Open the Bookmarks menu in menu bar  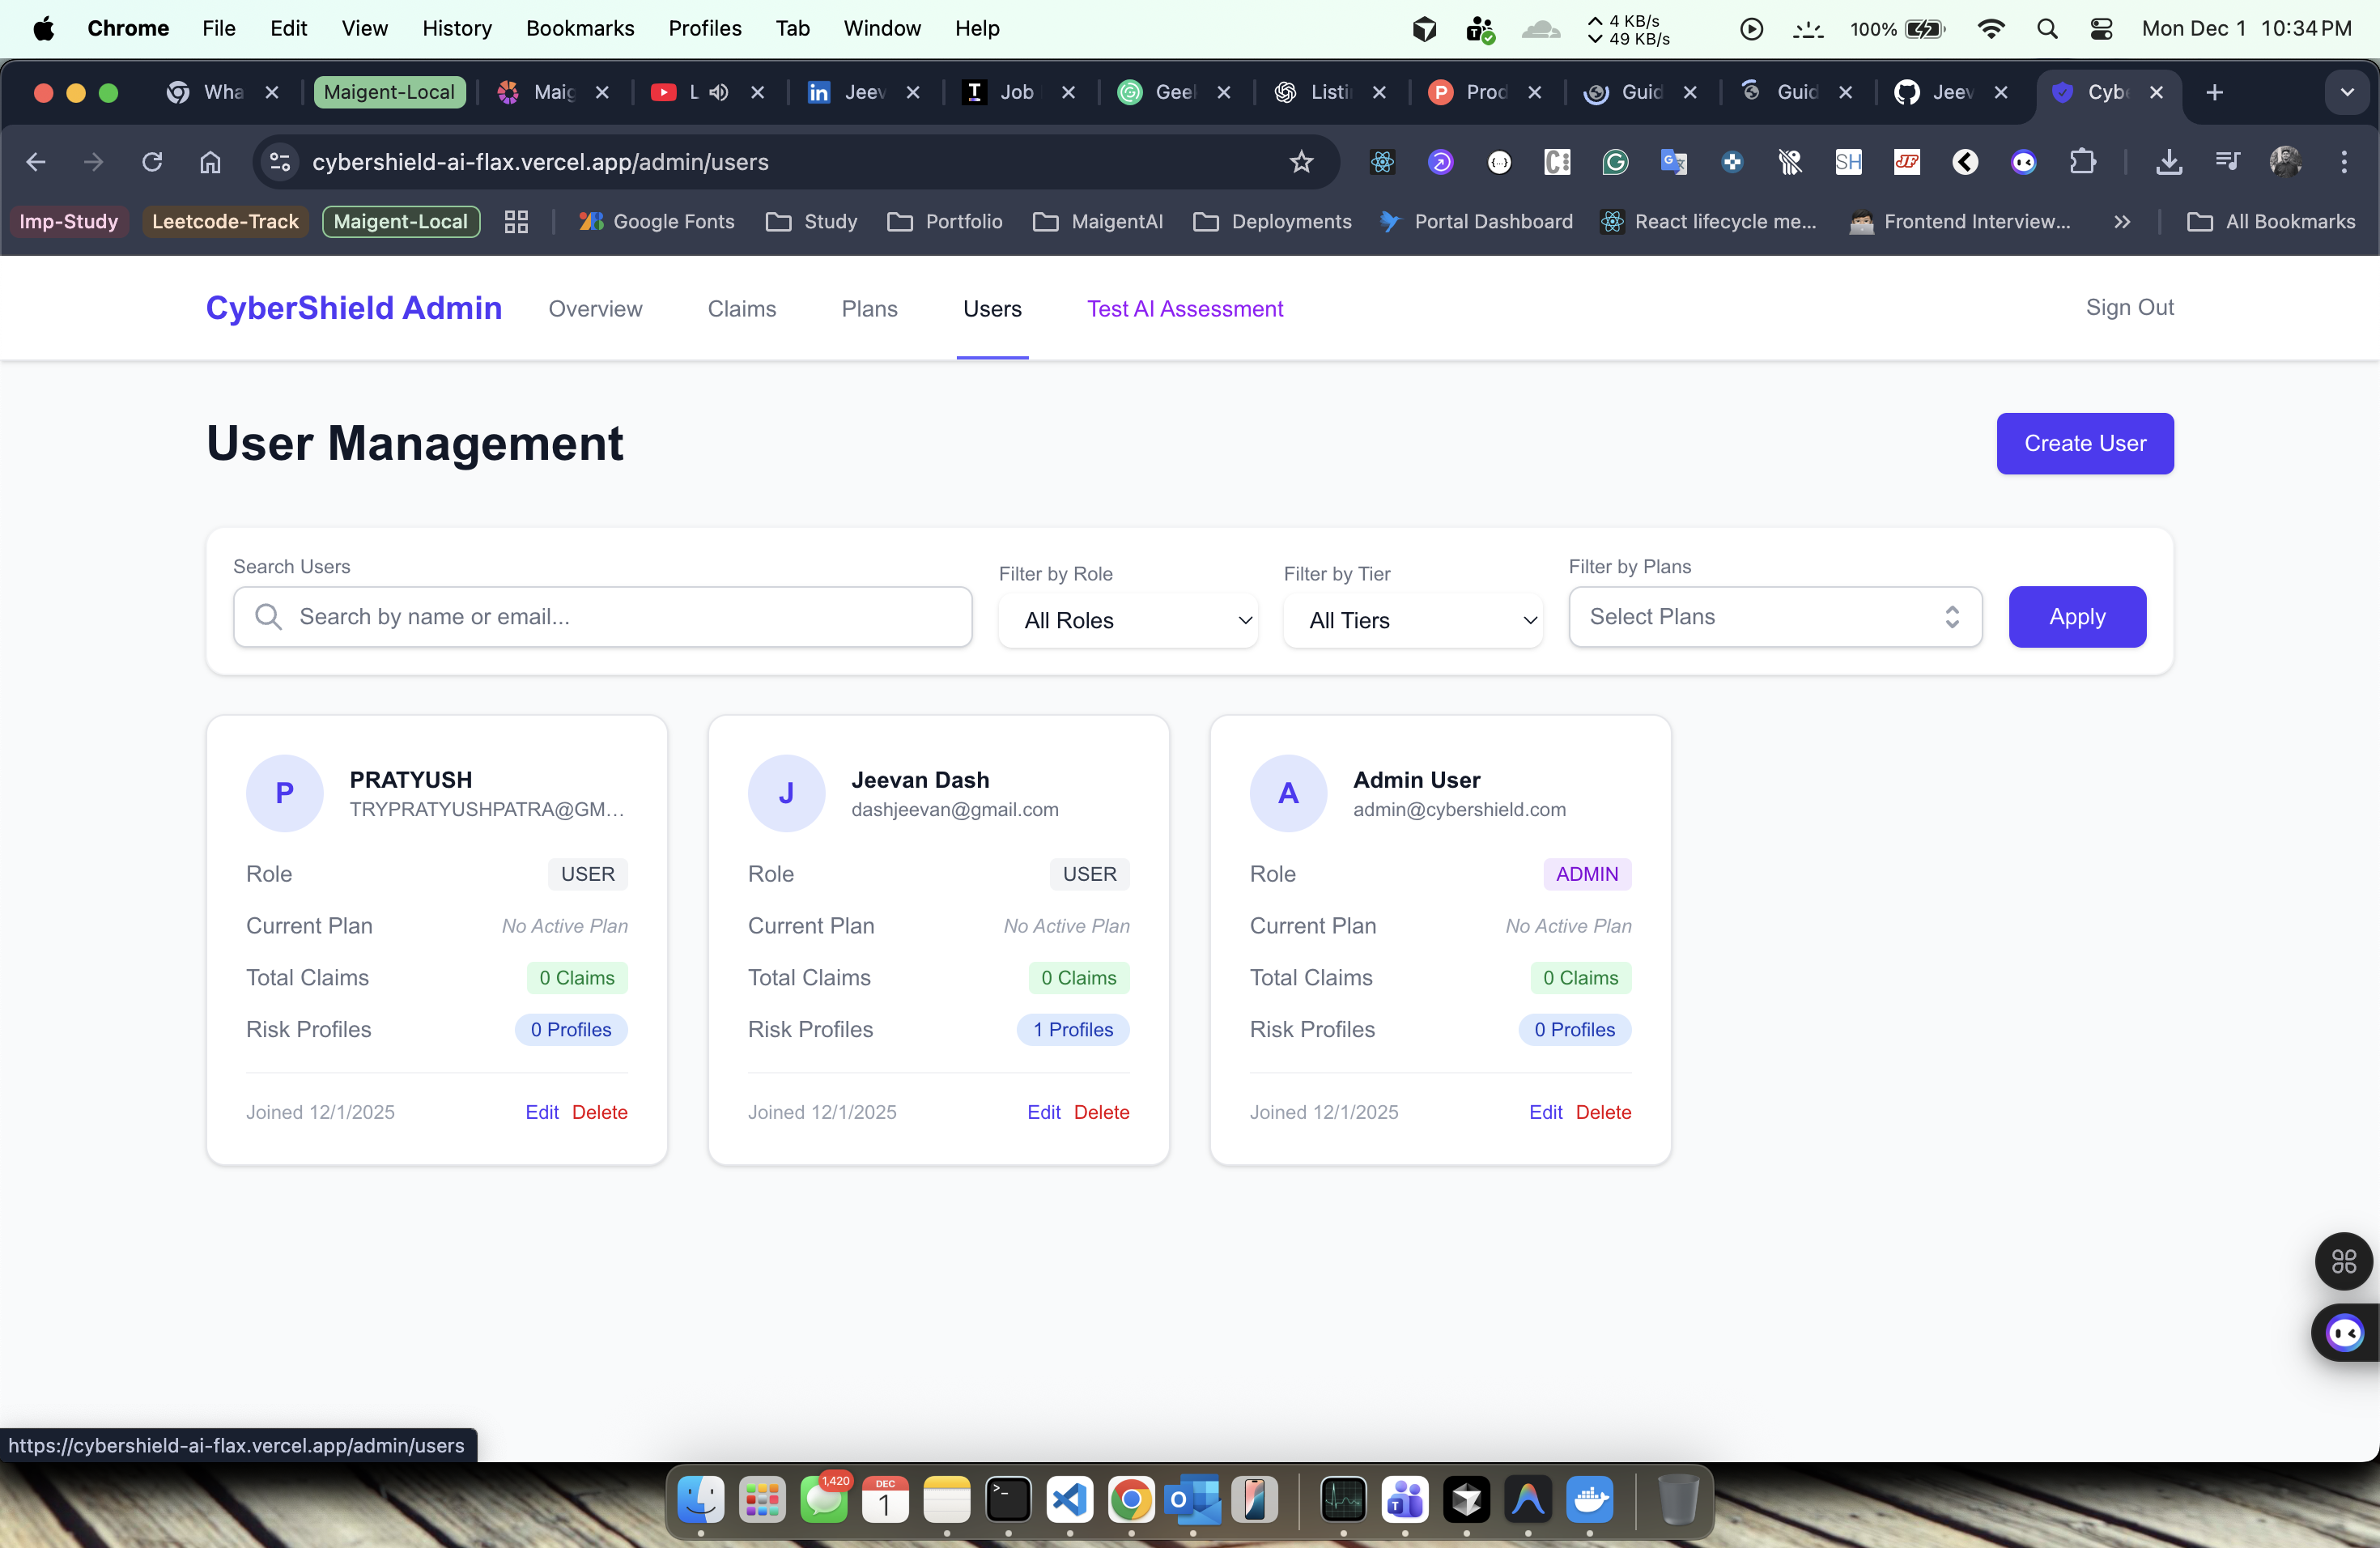pos(579,29)
